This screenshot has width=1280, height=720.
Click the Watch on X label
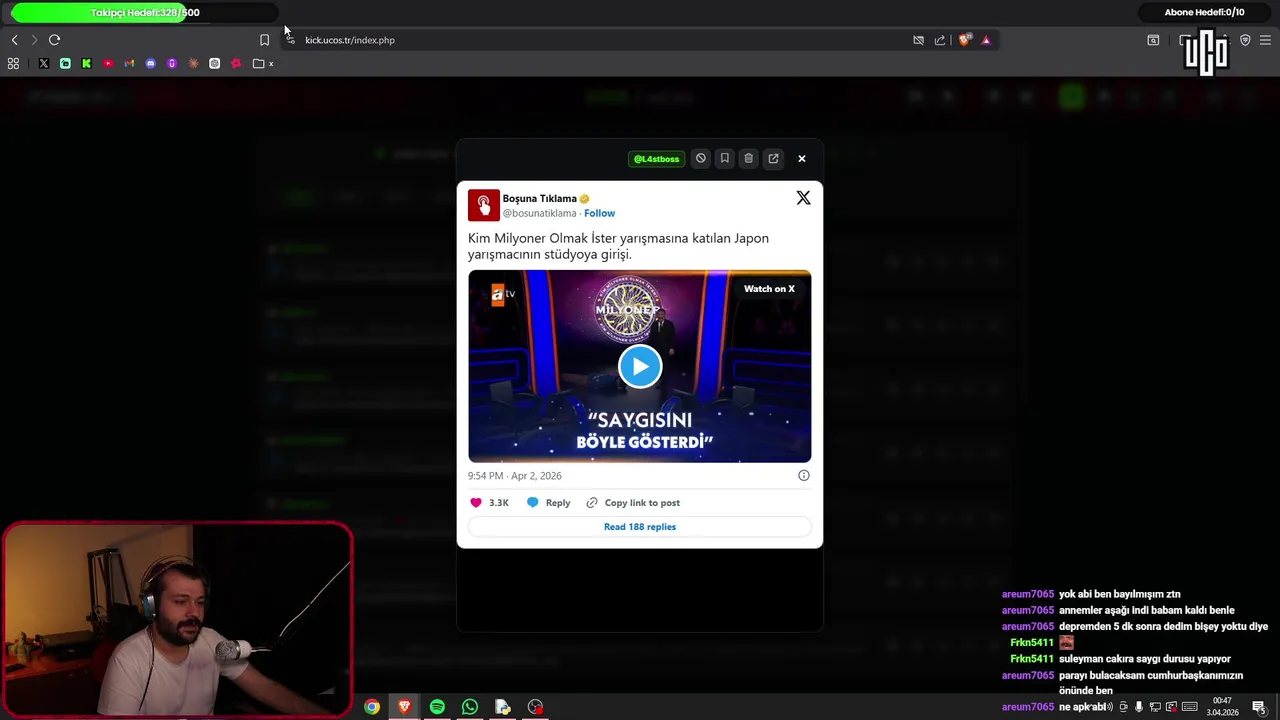click(769, 289)
